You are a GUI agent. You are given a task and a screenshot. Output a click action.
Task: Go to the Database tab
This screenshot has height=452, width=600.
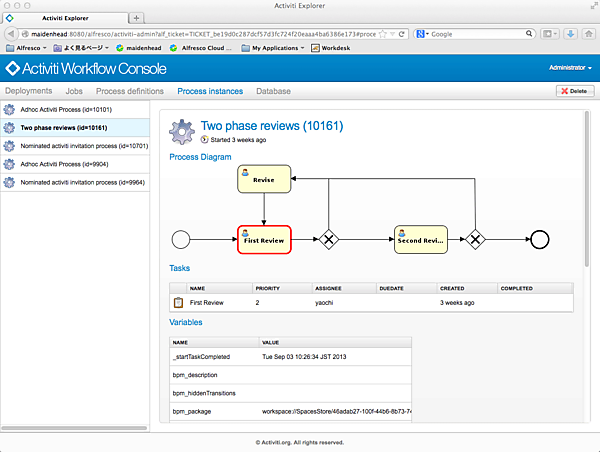click(273, 91)
